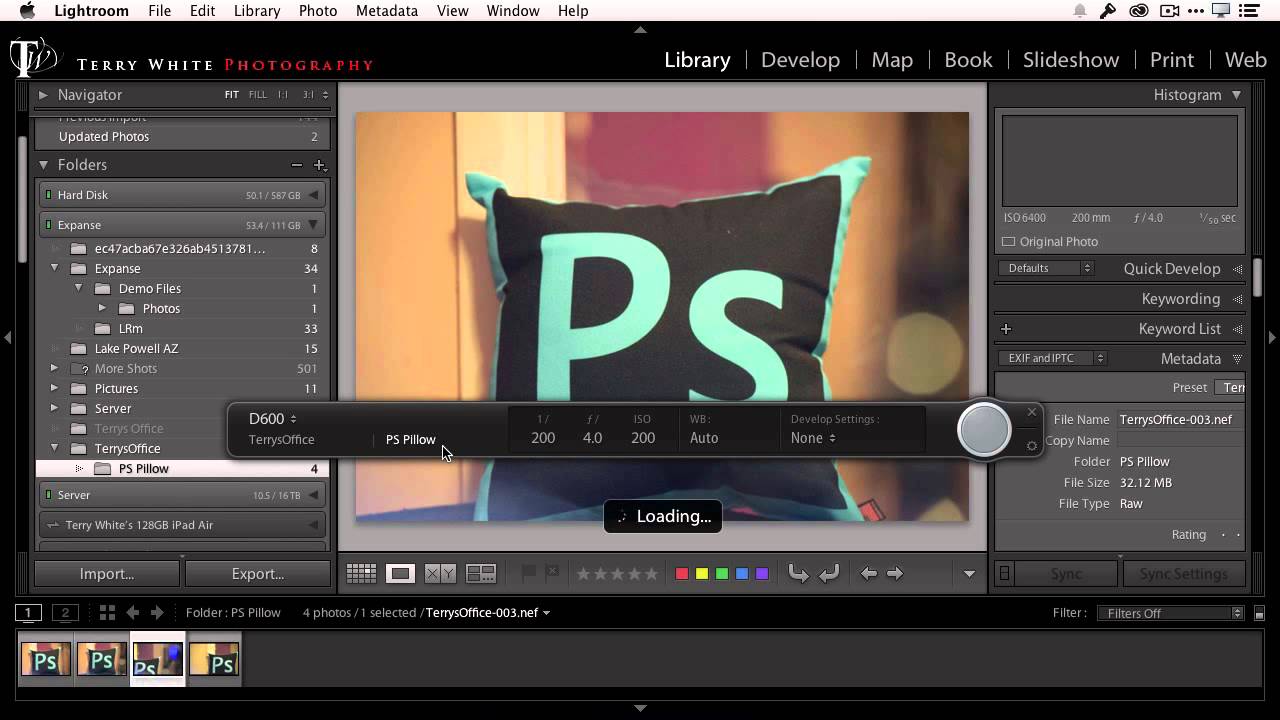Viewport: 1280px width, 720px height.
Task: Flag photo as pick
Action: coord(529,573)
